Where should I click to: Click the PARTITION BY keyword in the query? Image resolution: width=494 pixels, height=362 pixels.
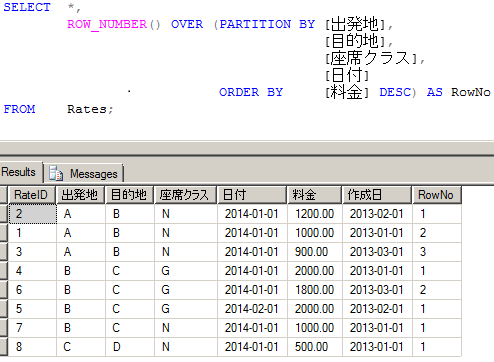267,24
